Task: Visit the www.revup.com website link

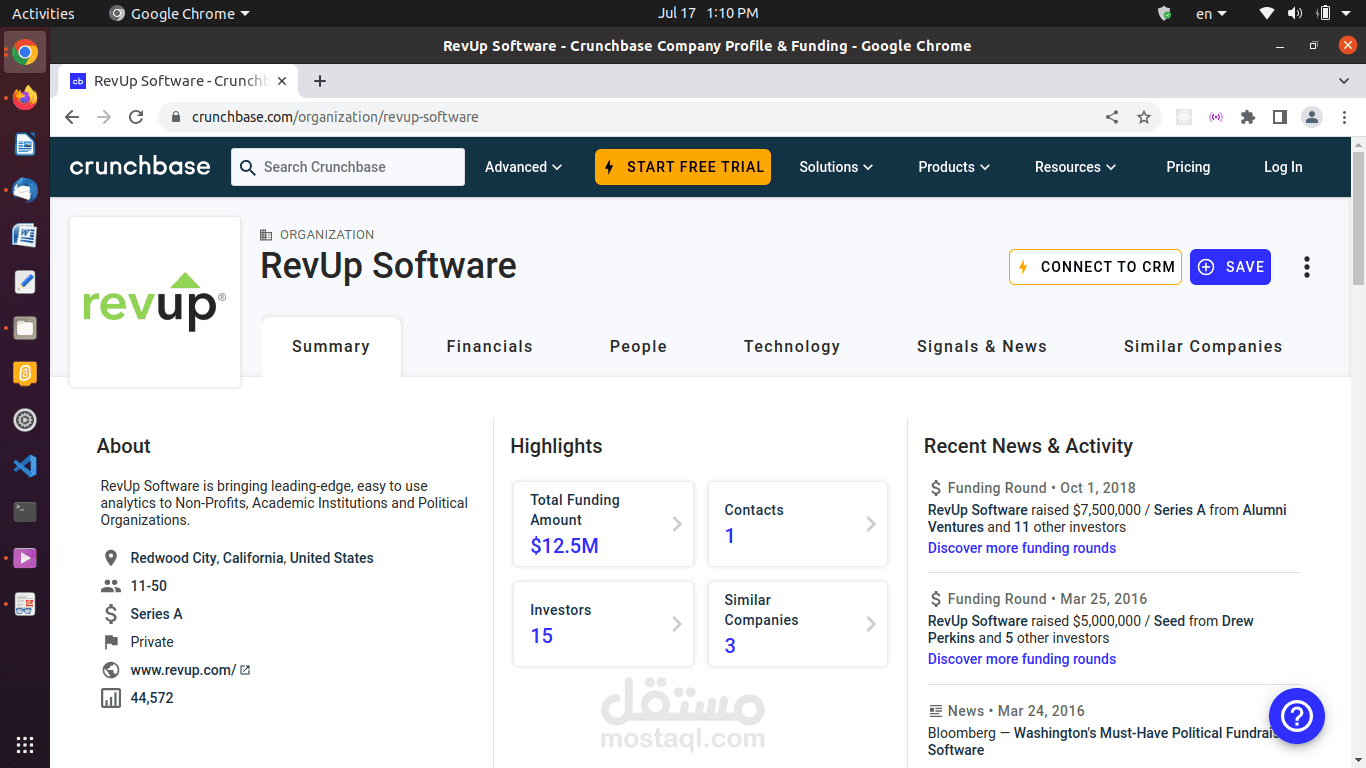Action: coord(183,670)
